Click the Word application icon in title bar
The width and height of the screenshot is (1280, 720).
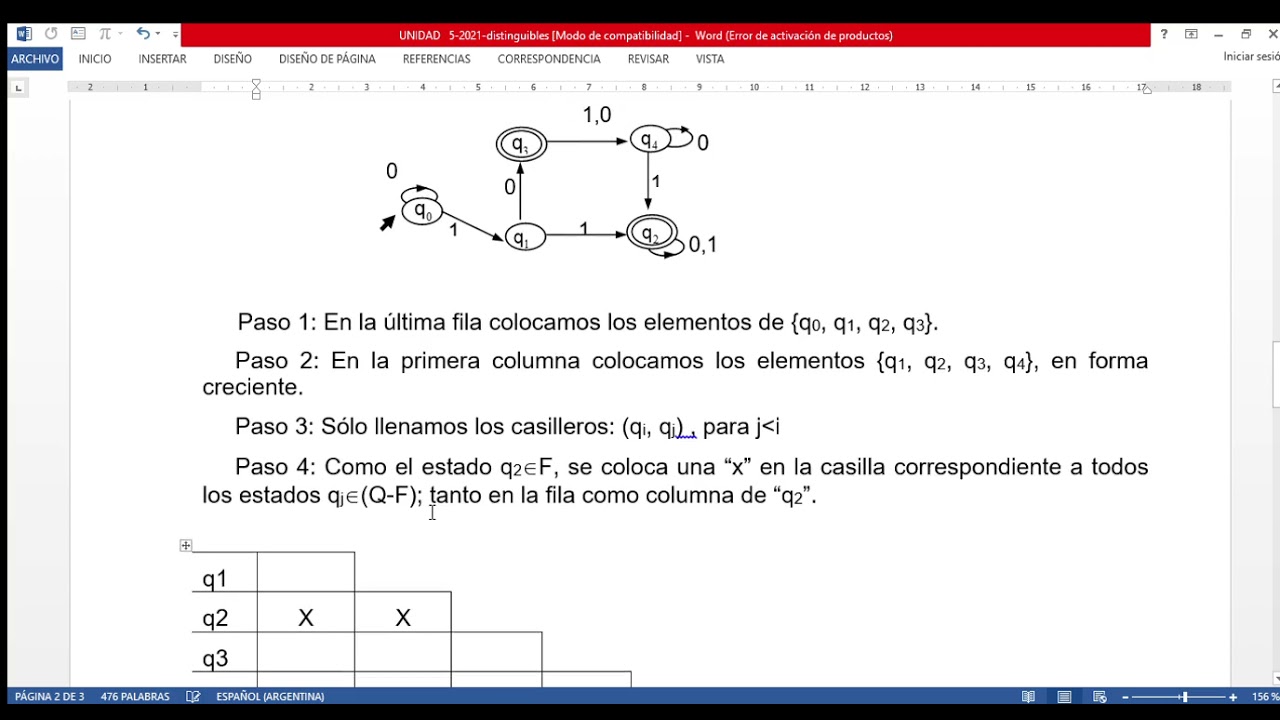[24, 34]
